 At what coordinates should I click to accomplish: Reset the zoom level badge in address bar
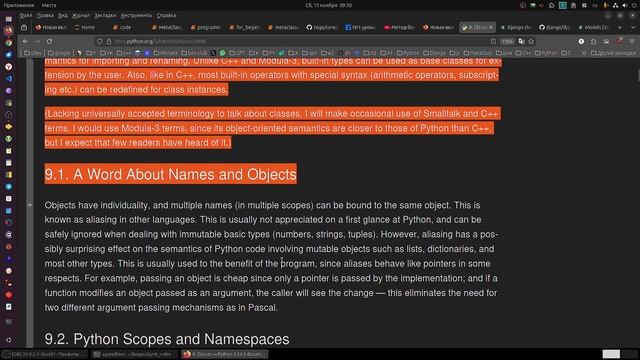(x=507, y=41)
